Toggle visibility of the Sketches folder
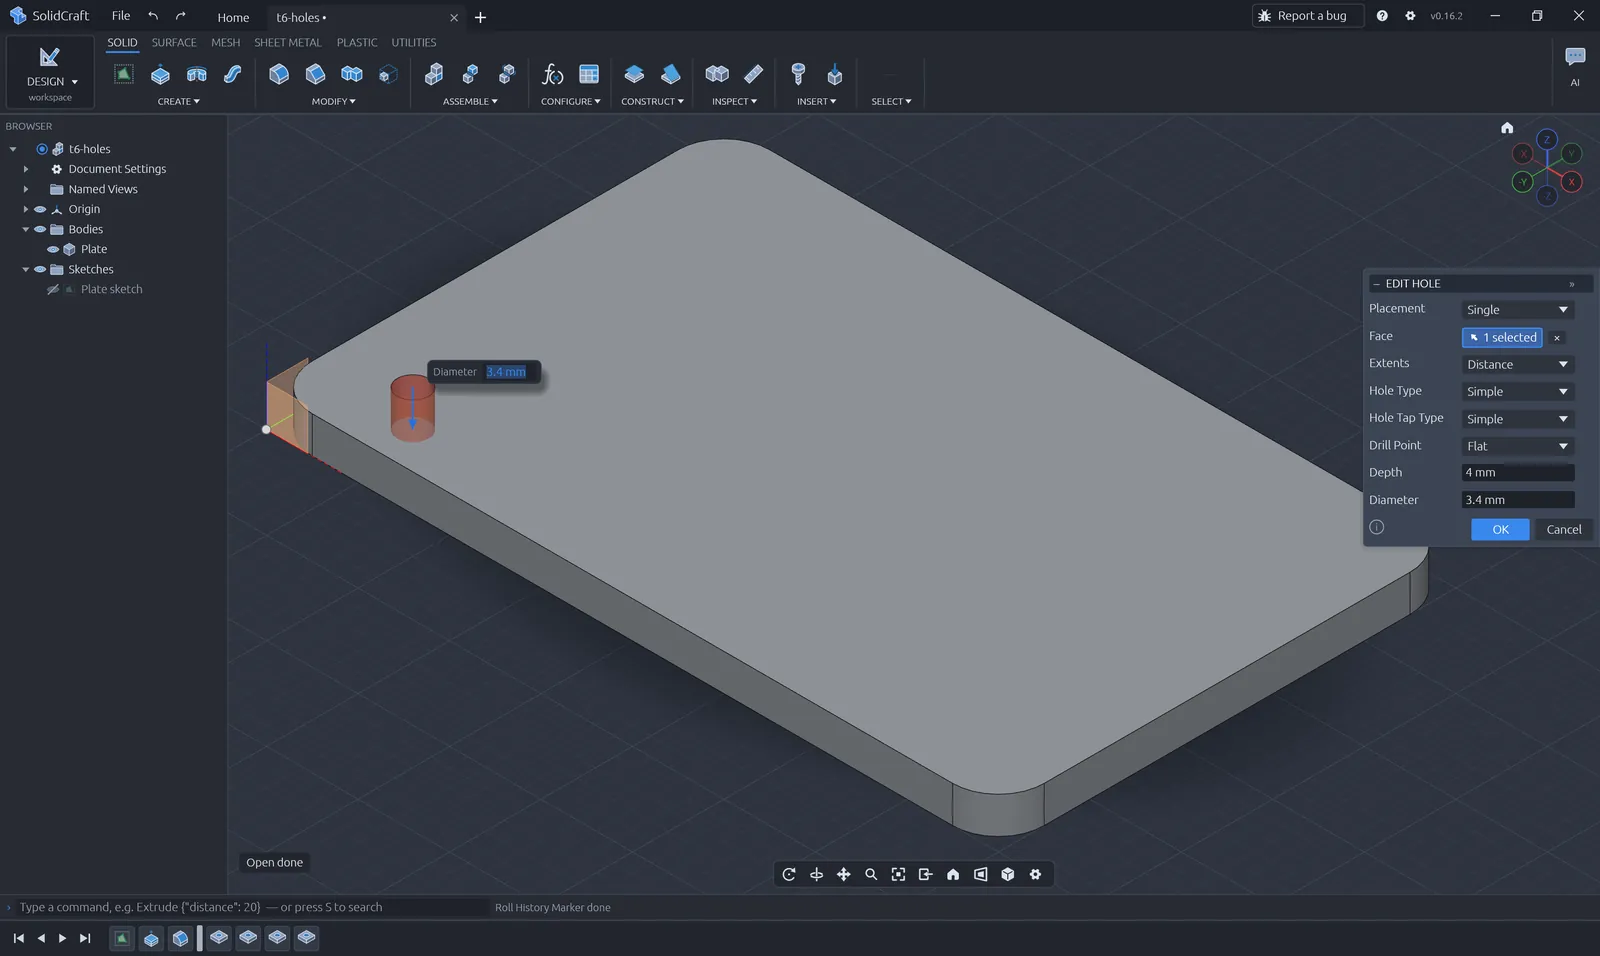The image size is (1600, 956). [x=40, y=270]
